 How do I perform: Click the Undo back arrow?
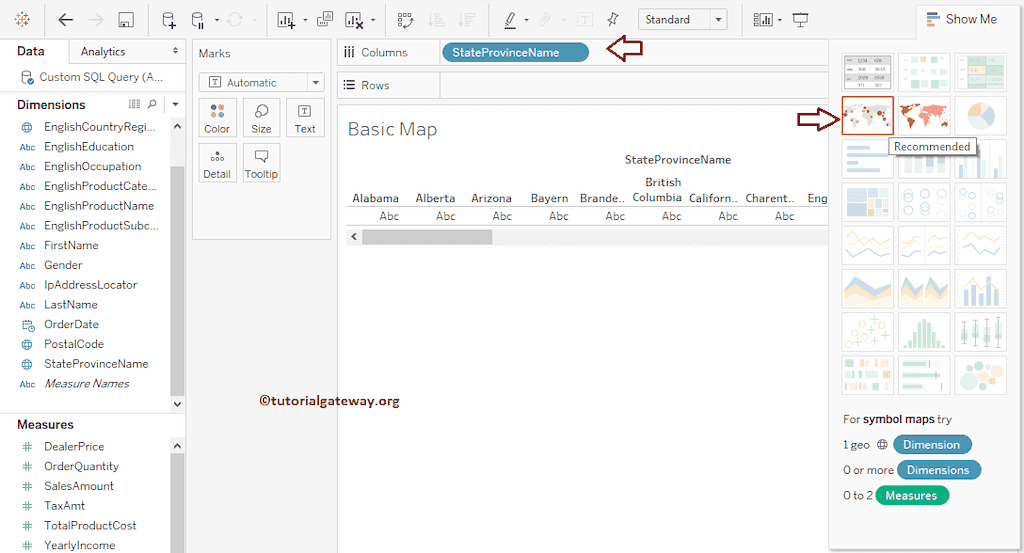click(x=65, y=20)
